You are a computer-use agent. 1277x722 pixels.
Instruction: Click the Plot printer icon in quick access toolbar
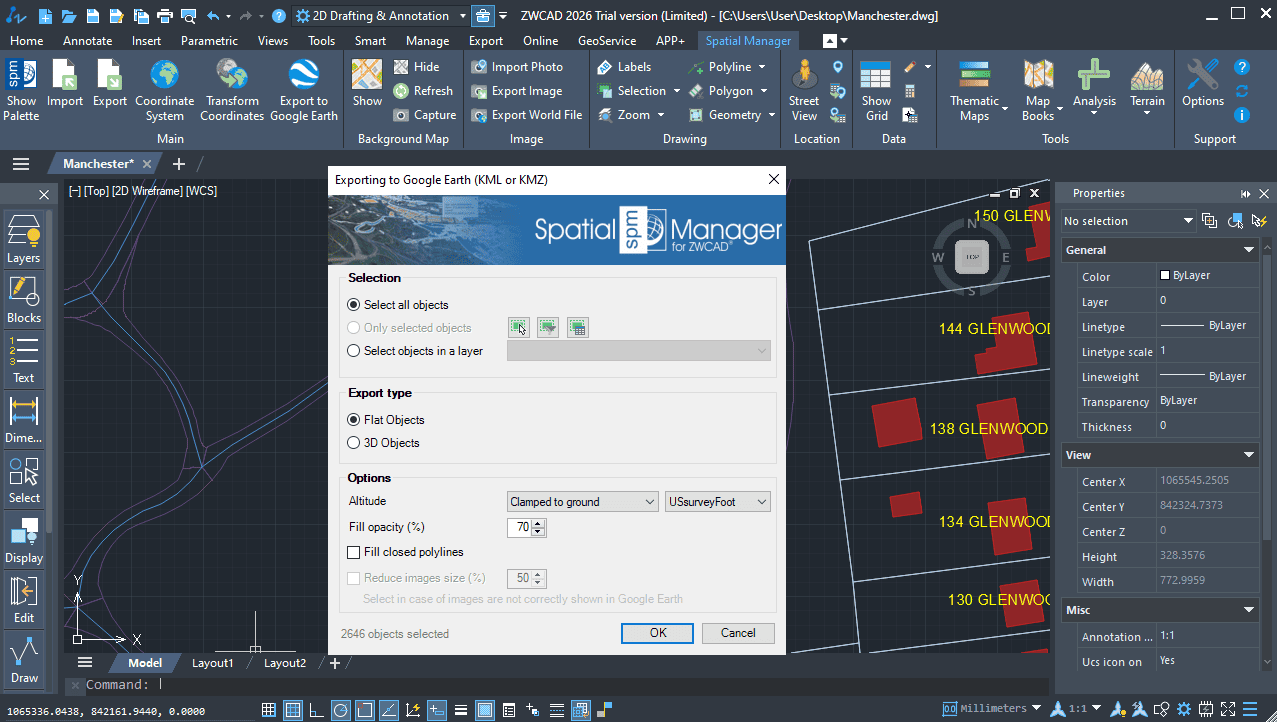coord(165,16)
